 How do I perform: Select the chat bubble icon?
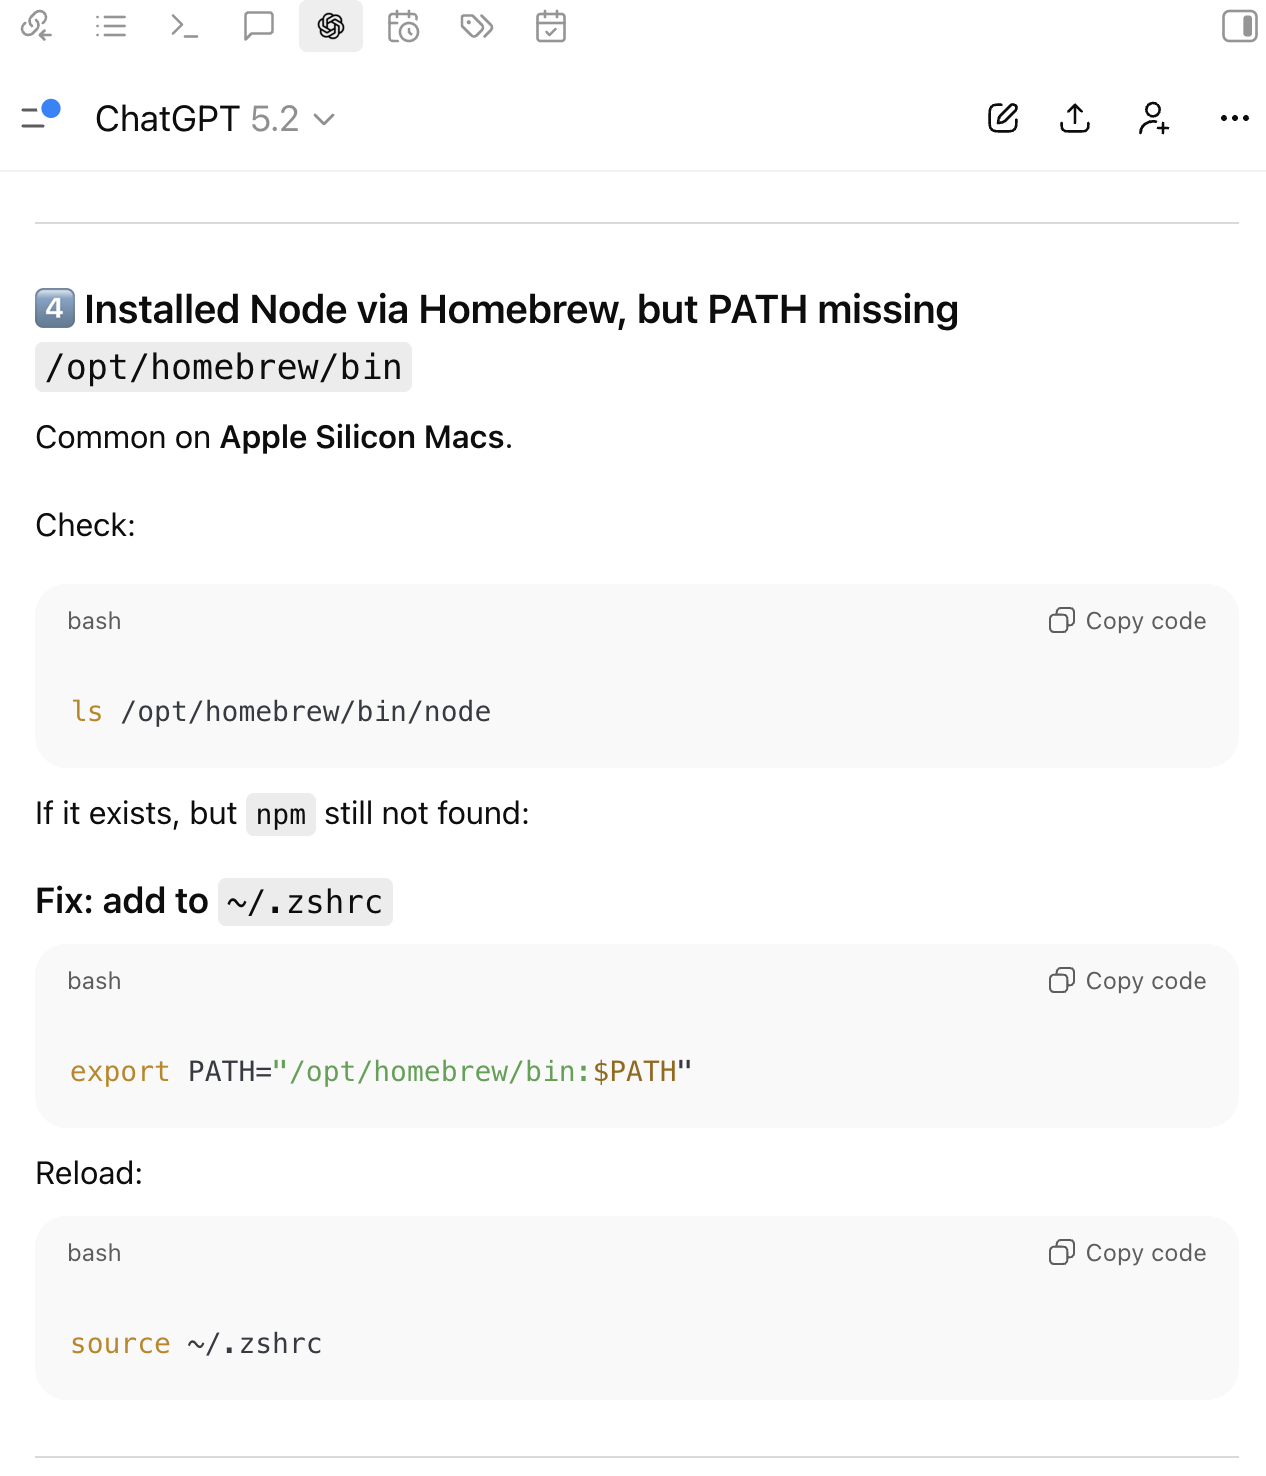258,26
